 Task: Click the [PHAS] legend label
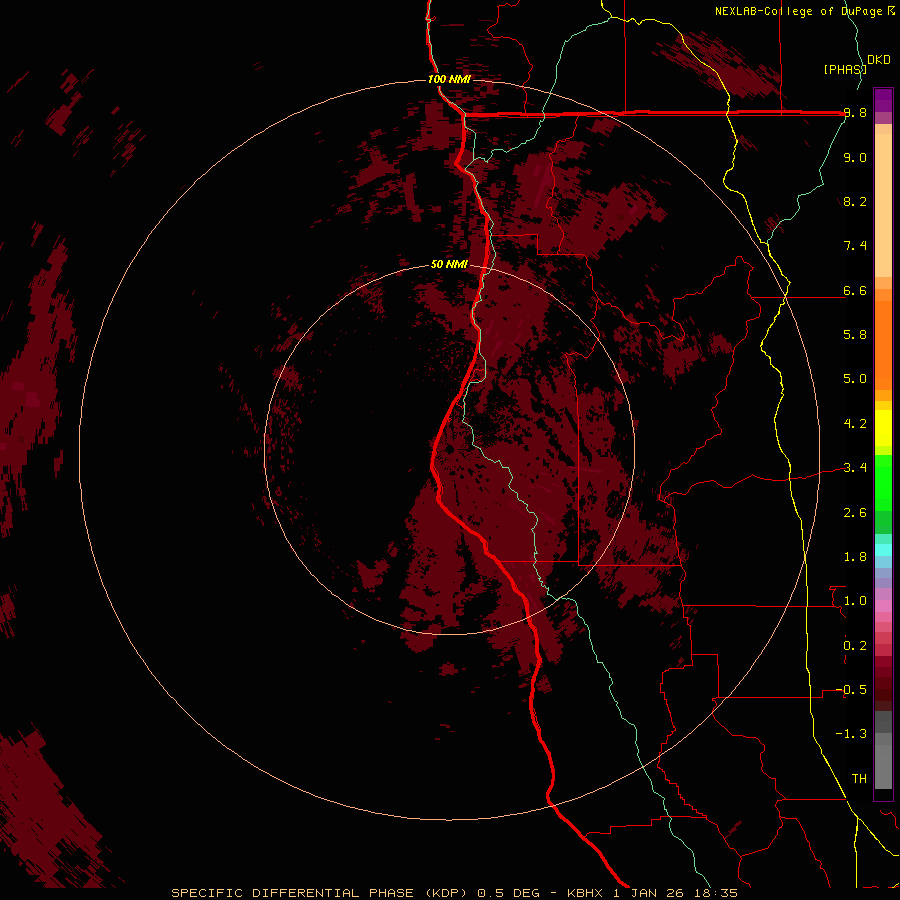pos(845,69)
